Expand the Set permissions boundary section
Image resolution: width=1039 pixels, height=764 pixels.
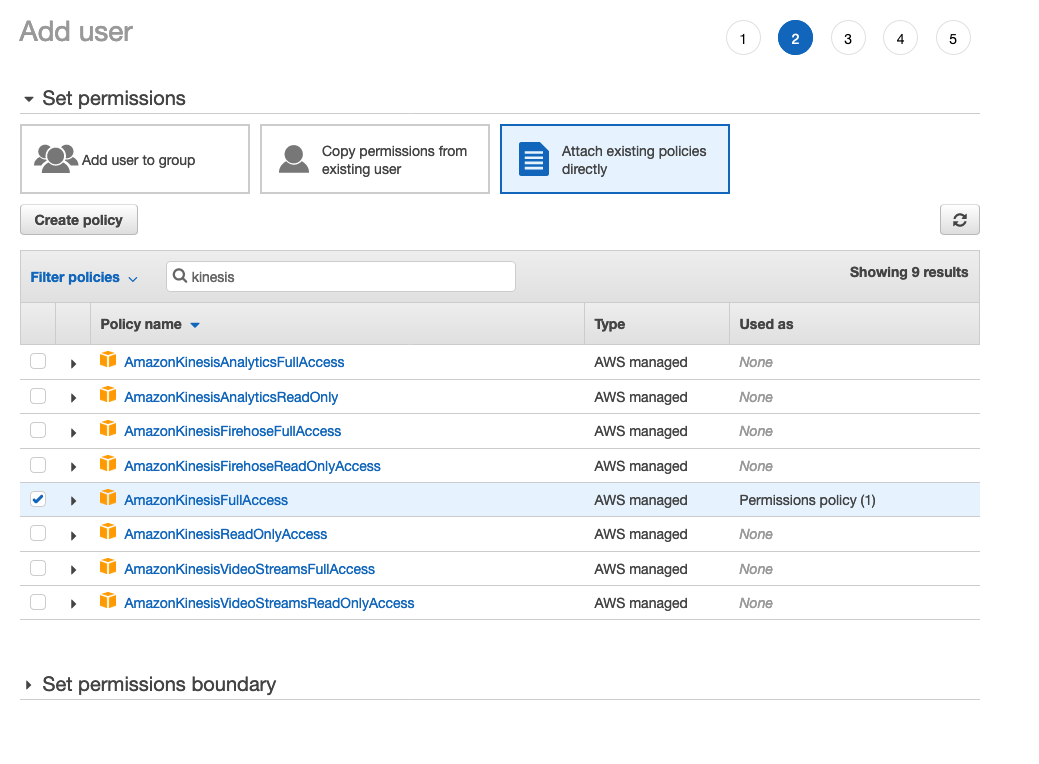click(x=27, y=684)
